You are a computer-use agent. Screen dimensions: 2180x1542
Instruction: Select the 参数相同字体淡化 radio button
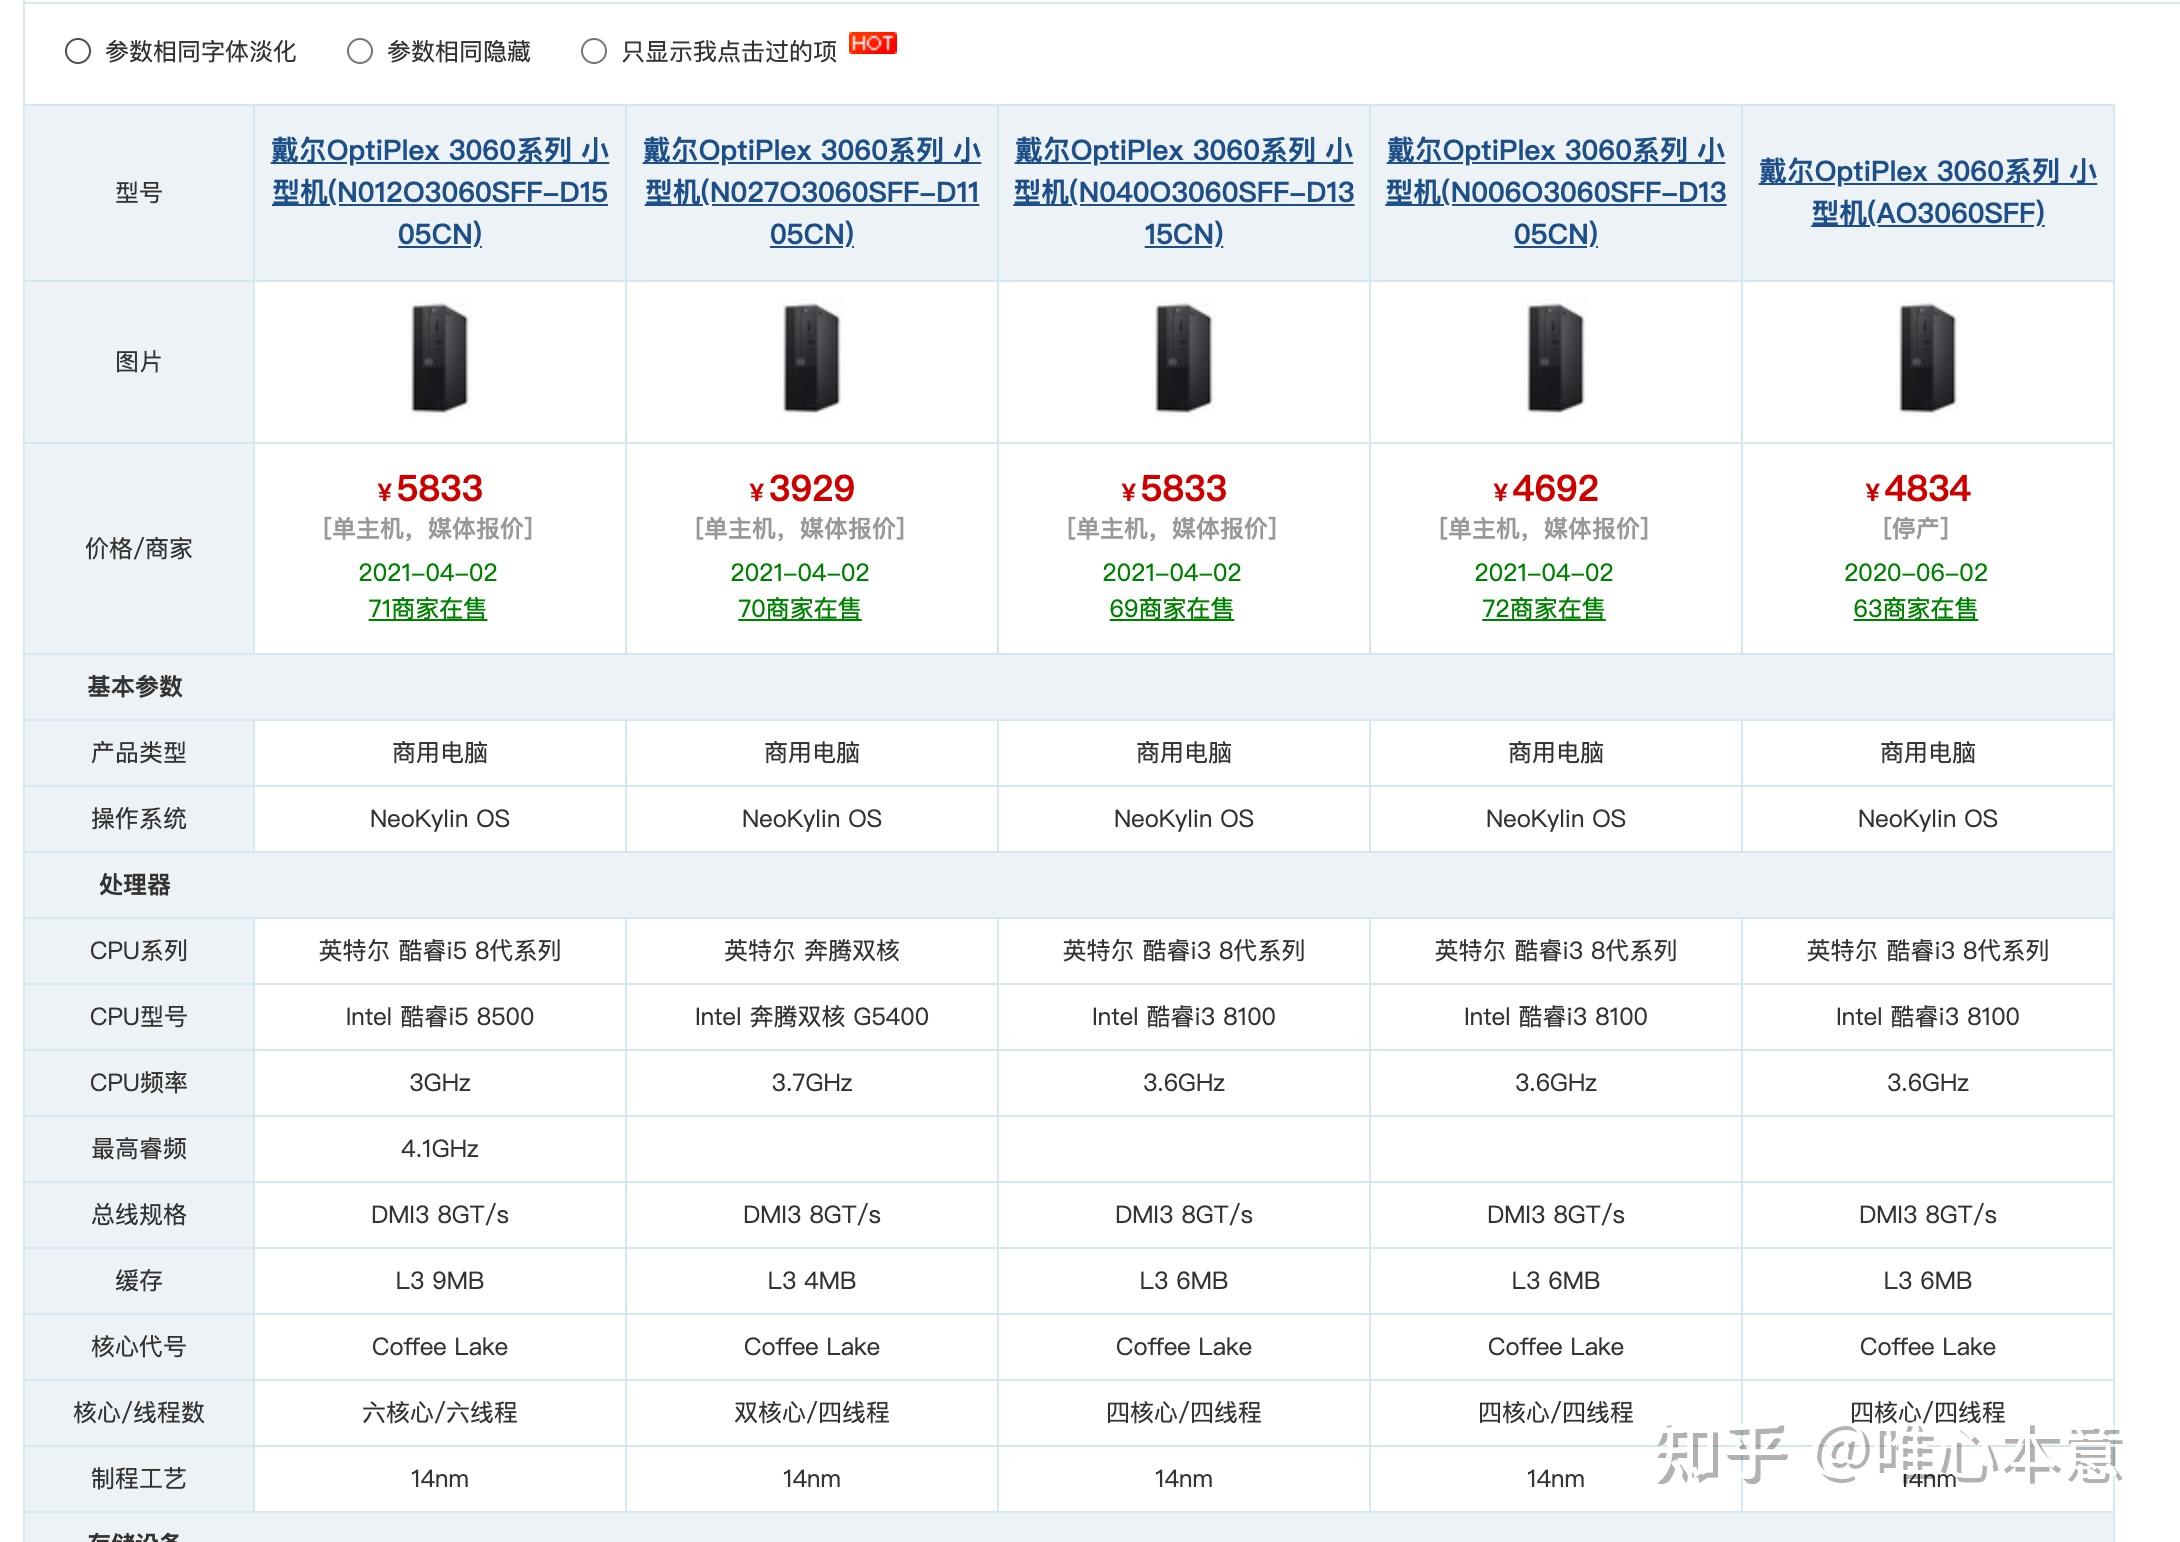click(x=78, y=51)
